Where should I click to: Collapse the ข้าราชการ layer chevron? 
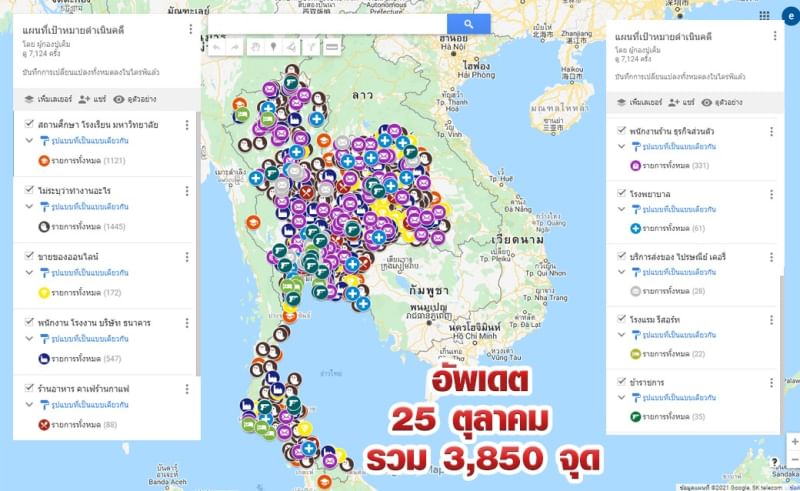pos(621,397)
